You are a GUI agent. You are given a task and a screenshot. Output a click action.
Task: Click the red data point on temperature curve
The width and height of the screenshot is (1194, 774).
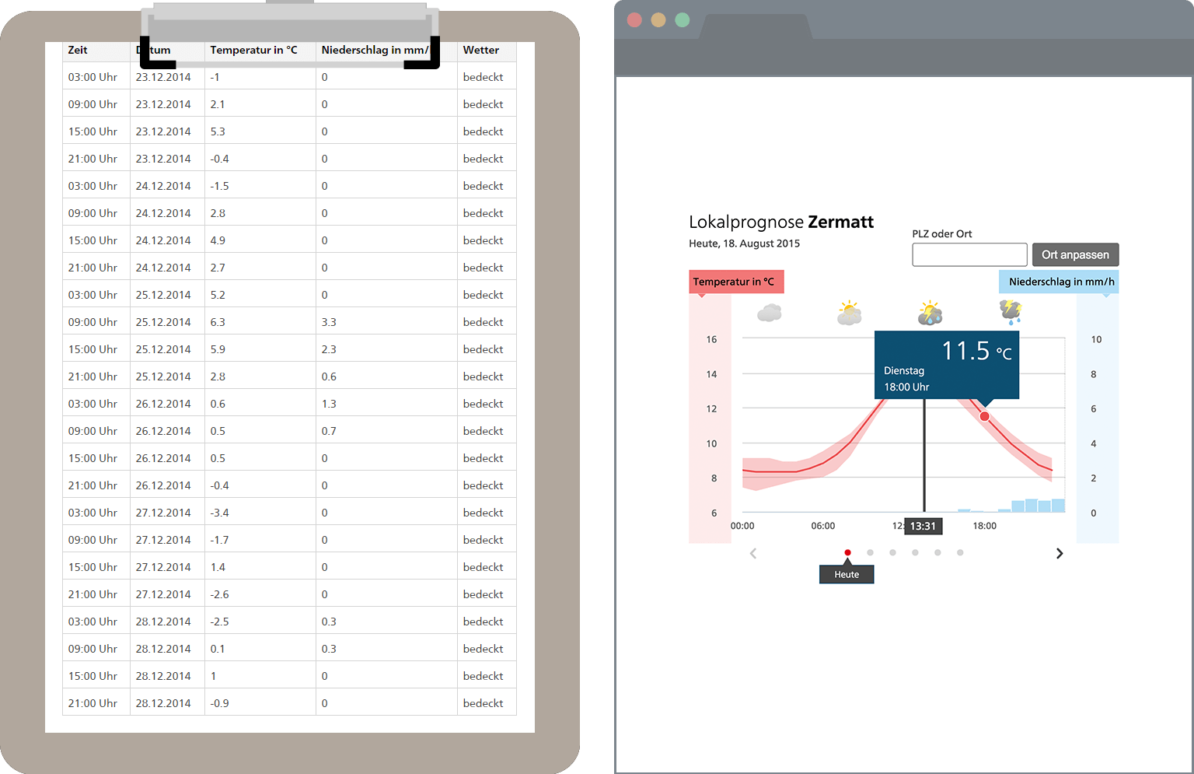[984, 416]
